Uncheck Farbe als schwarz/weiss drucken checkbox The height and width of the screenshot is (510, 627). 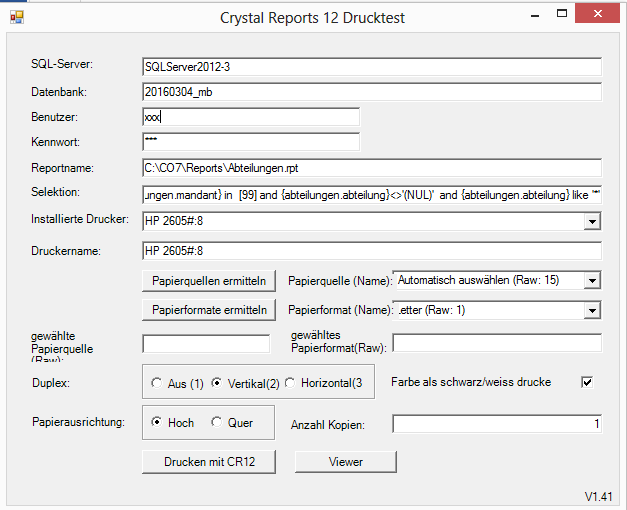click(x=587, y=382)
